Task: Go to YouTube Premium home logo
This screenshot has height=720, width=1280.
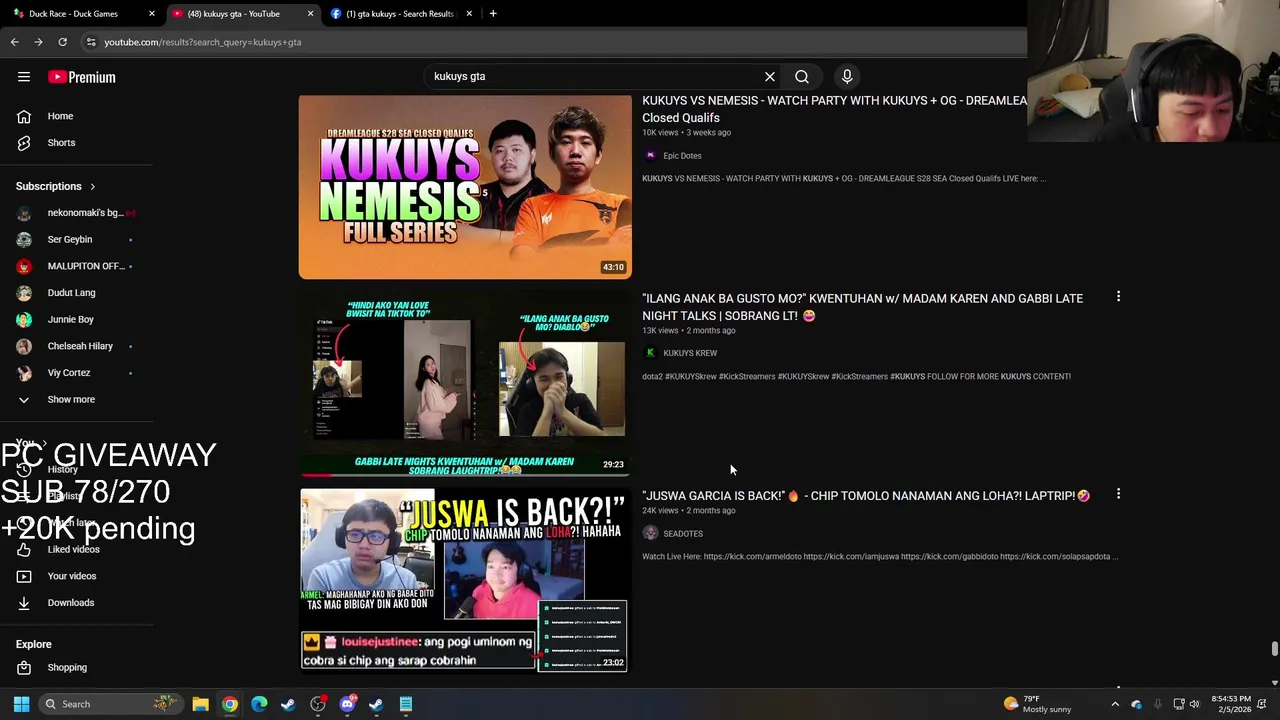Action: click(82, 77)
